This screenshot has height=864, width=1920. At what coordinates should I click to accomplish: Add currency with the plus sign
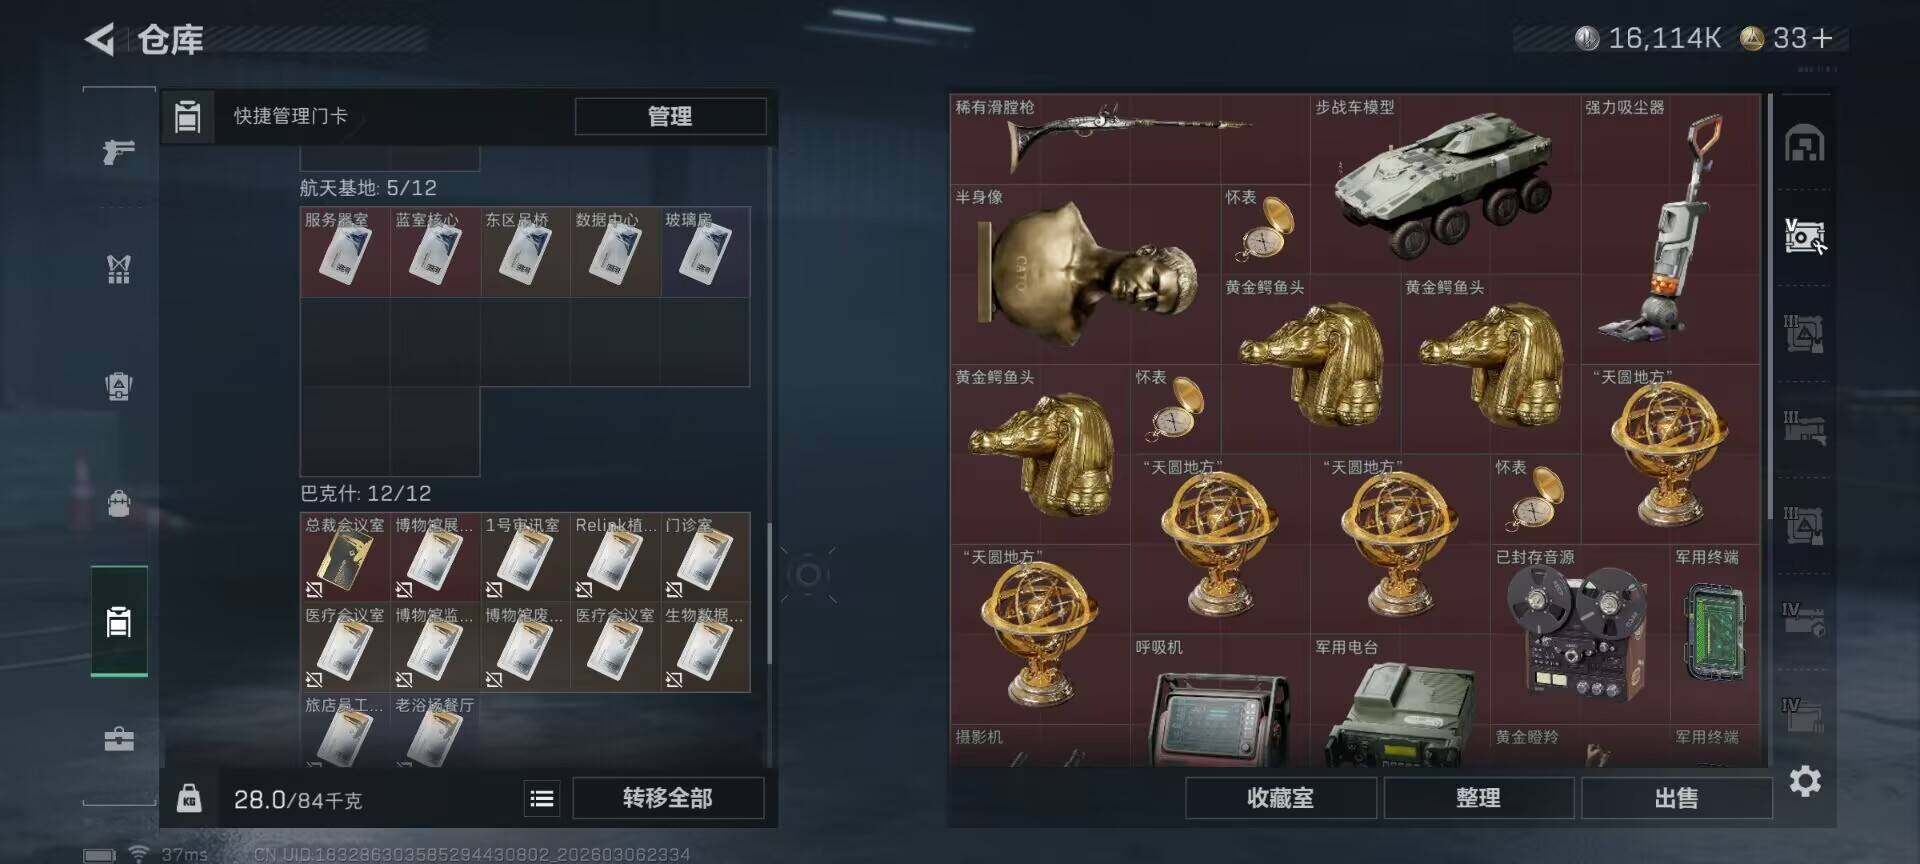tap(1822, 38)
